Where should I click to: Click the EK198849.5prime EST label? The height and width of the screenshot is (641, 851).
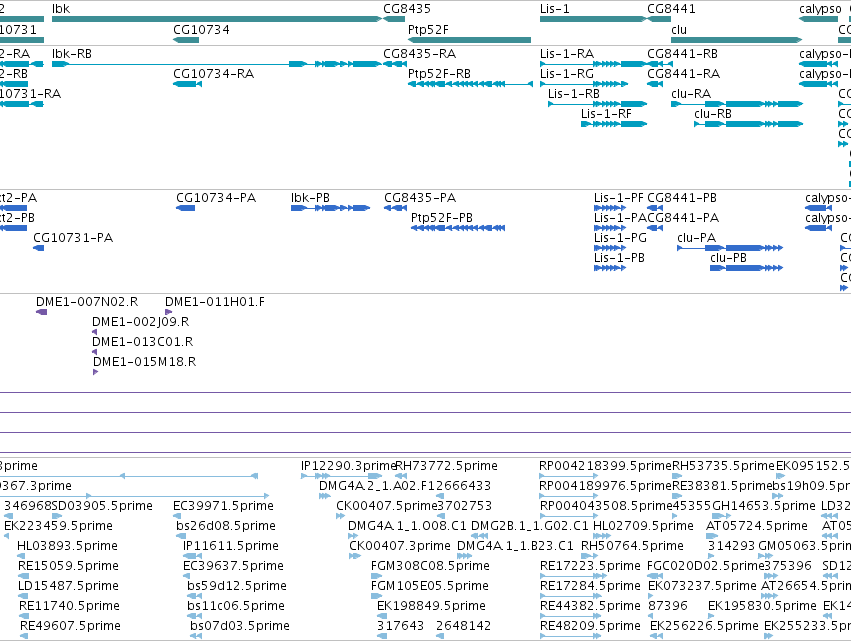point(431,606)
